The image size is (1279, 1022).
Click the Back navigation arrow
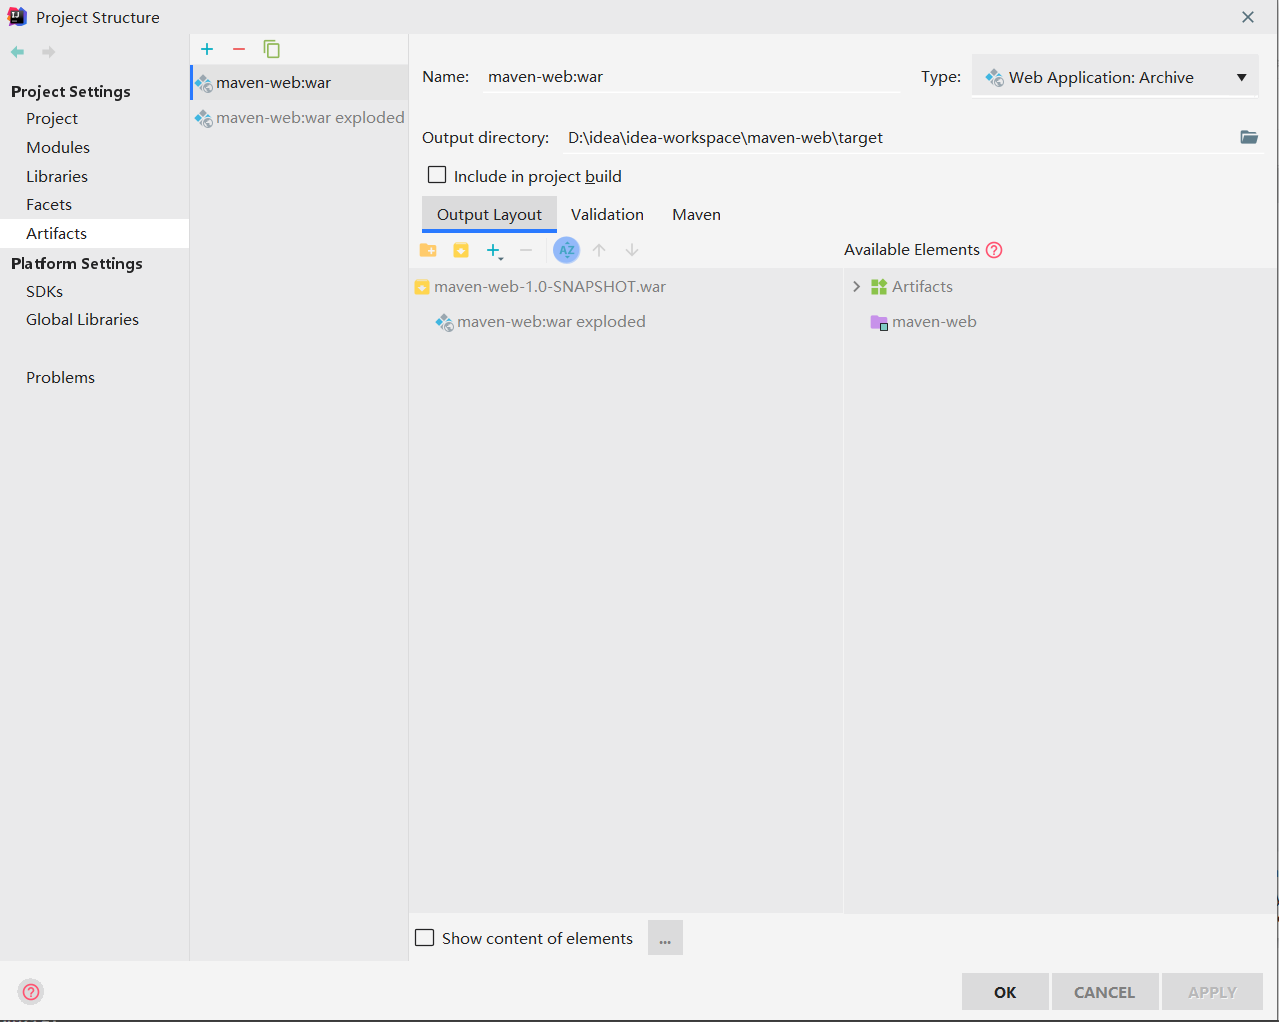(18, 52)
